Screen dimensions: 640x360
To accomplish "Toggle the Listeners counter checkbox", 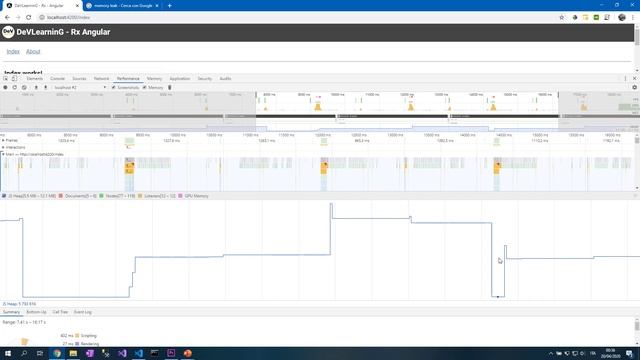I will [140, 196].
